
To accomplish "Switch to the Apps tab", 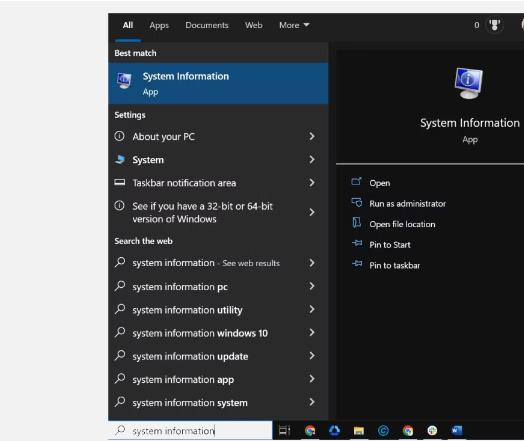I will (159, 25).
